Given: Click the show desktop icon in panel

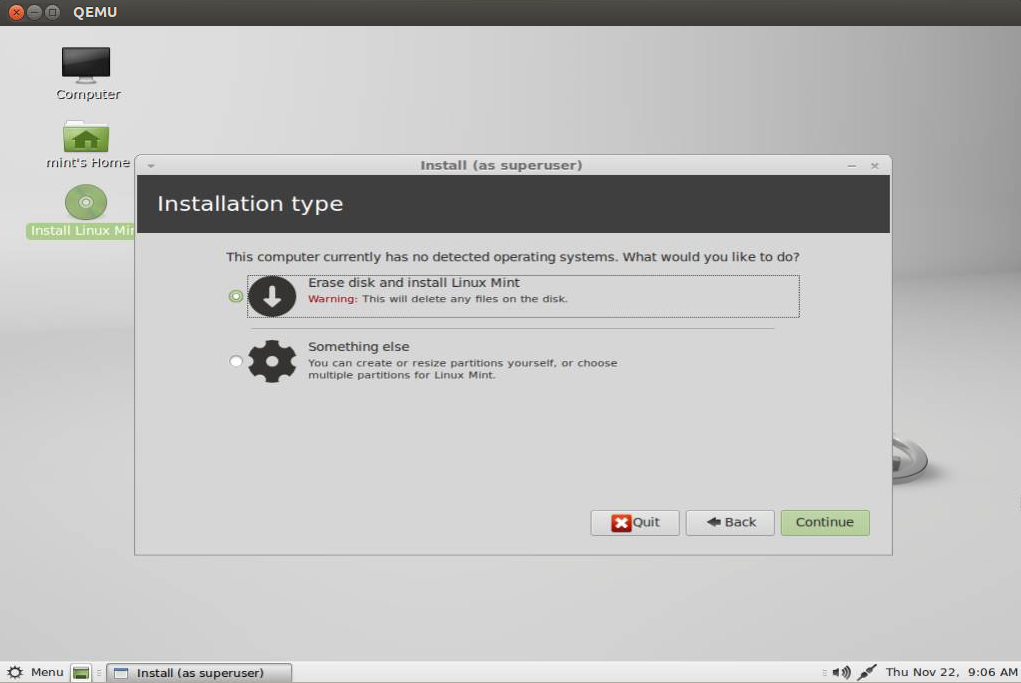Looking at the screenshot, I should click(81, 673).
